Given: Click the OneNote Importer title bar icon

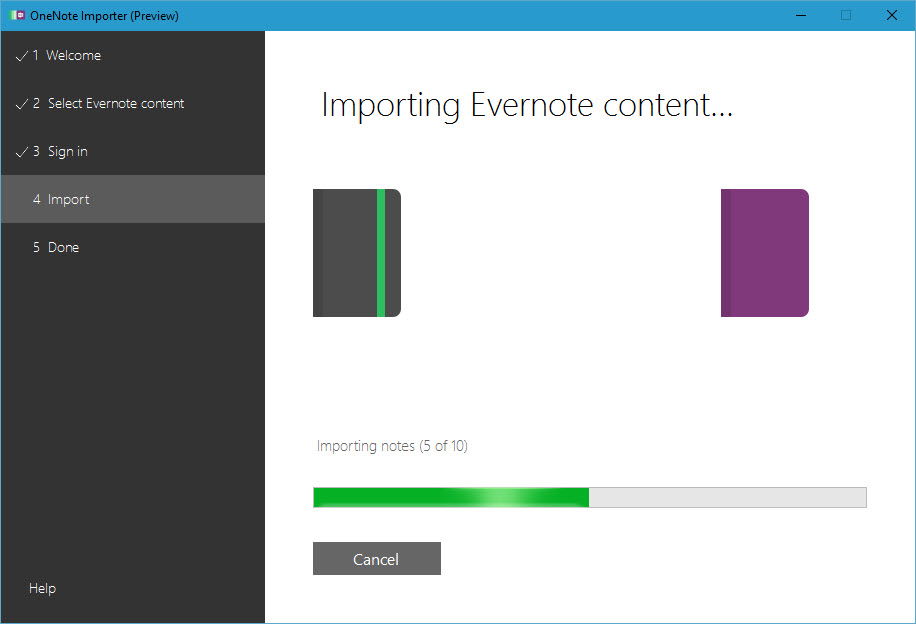Looking at the screenshot, I should point(16,15).
